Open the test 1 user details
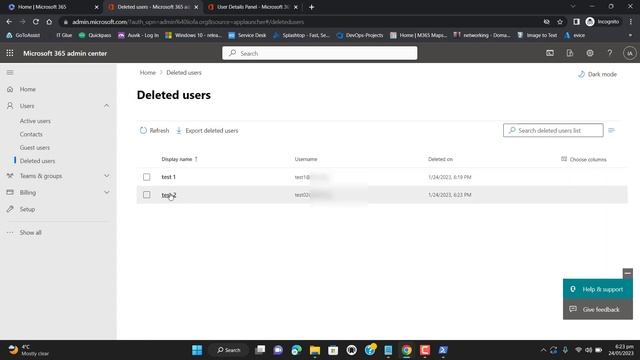Viewport: 640px width, 360px height. click(169, 177)
